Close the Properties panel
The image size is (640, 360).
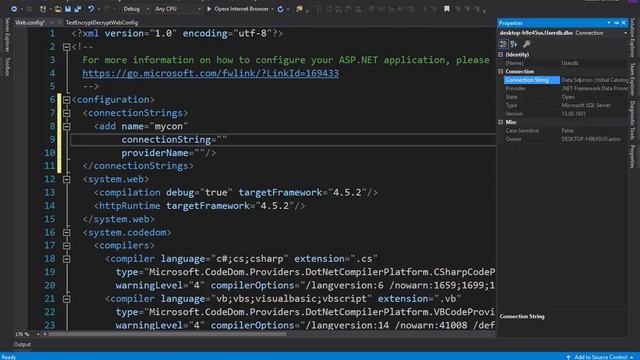(x=624, y=23)
